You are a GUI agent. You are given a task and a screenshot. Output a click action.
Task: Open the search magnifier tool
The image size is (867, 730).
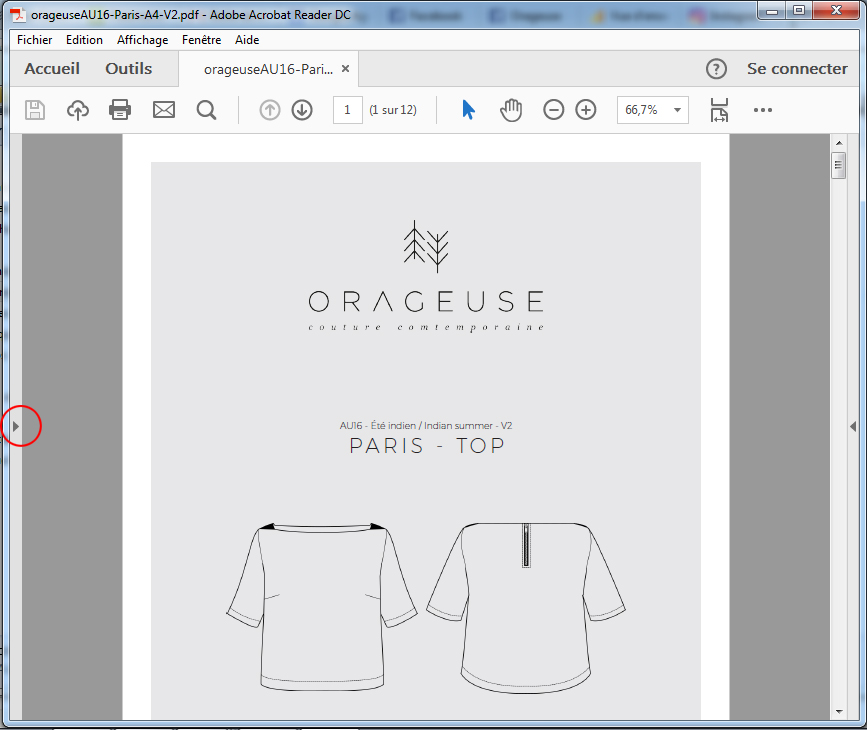pos(206,110)
